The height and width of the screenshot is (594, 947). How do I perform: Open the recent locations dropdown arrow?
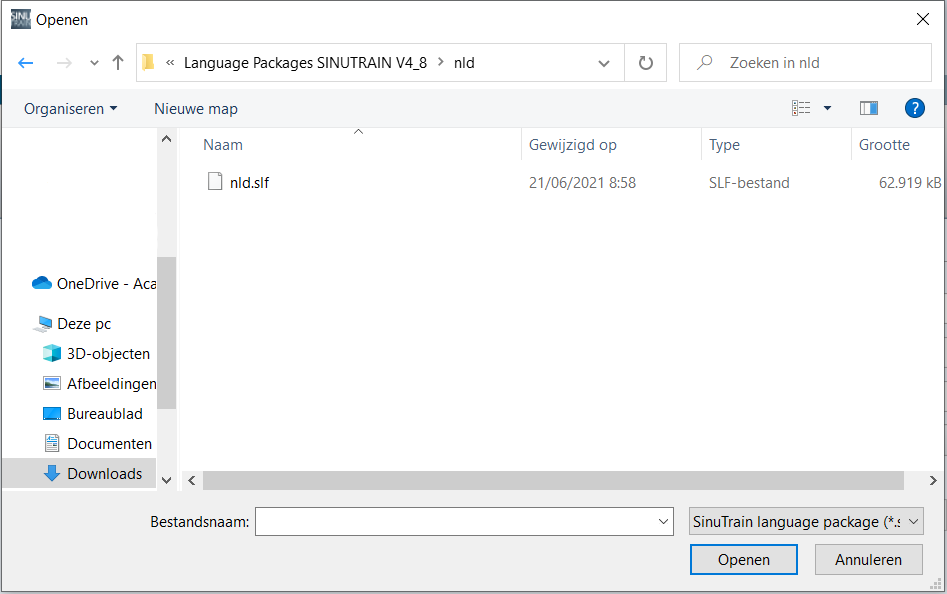coord(94,63)
